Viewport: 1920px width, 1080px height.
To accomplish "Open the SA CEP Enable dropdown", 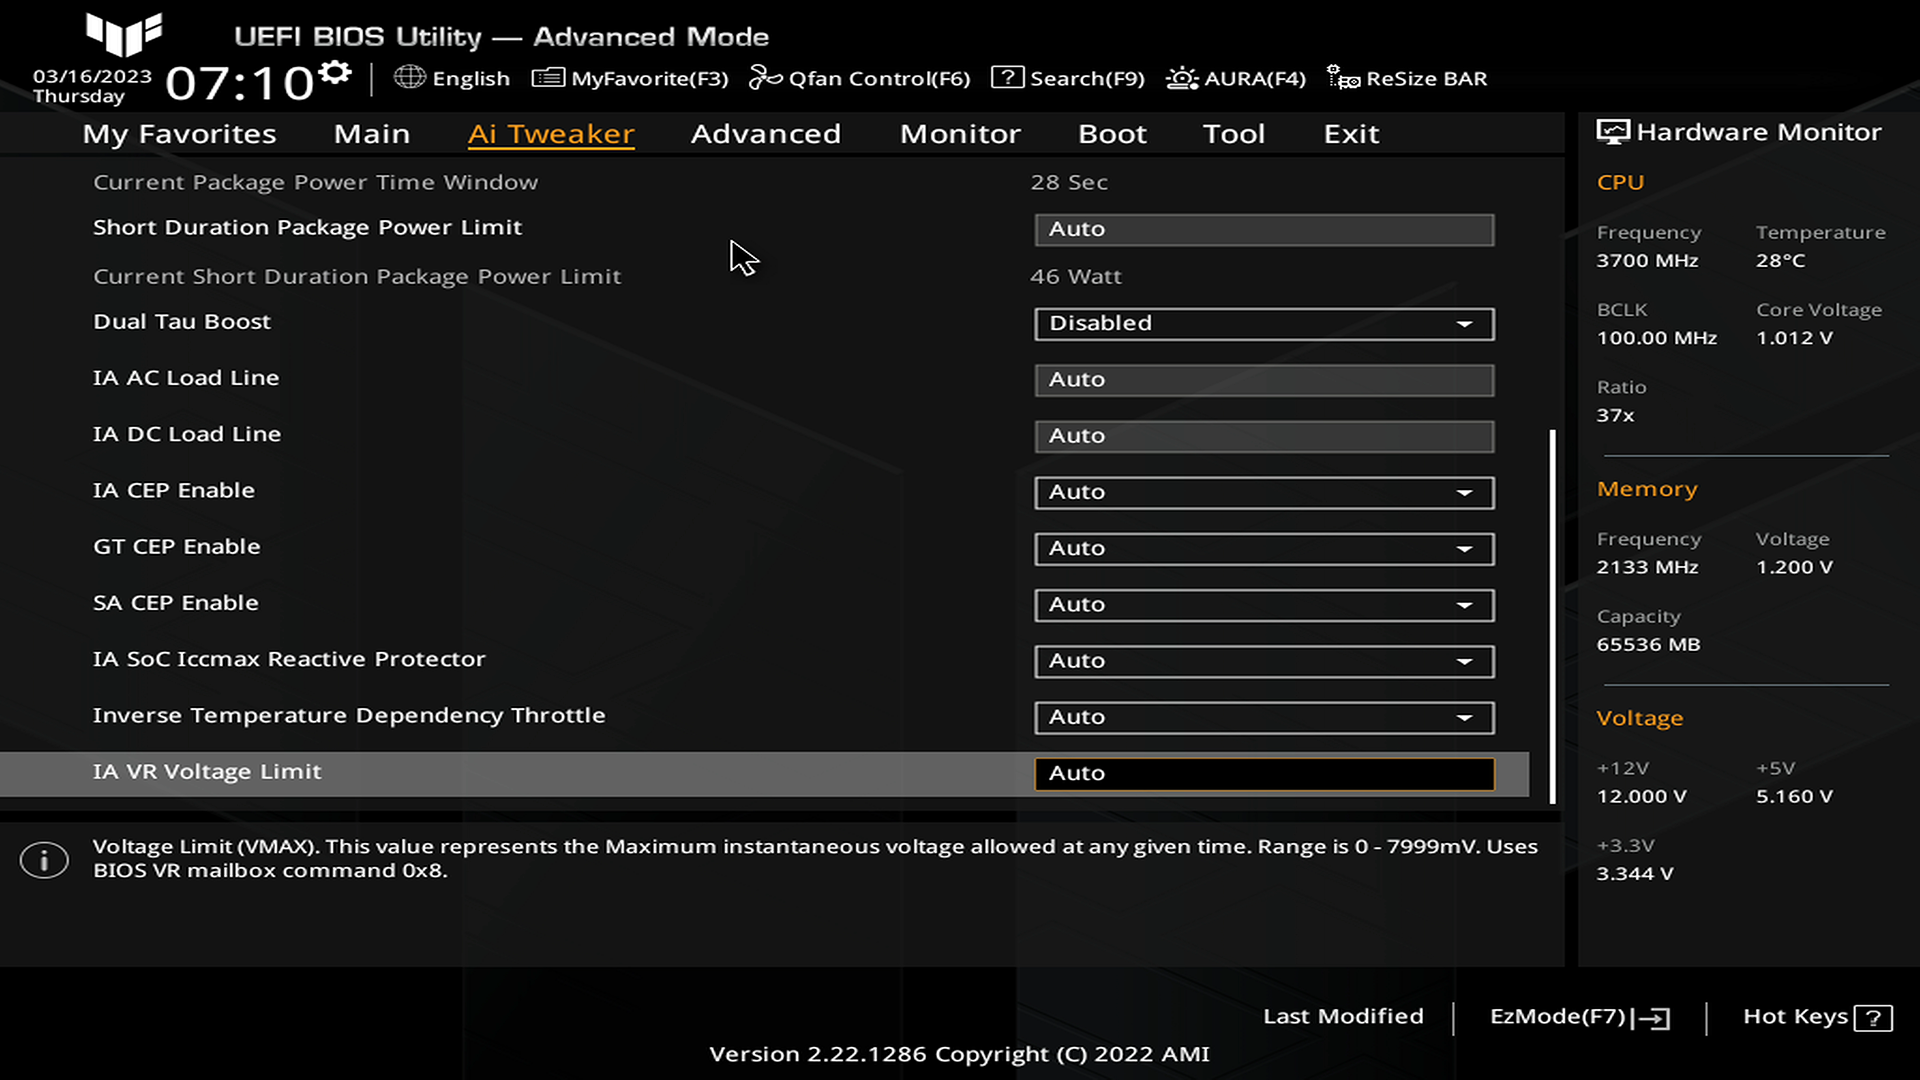I will (x=1264, y=605).
